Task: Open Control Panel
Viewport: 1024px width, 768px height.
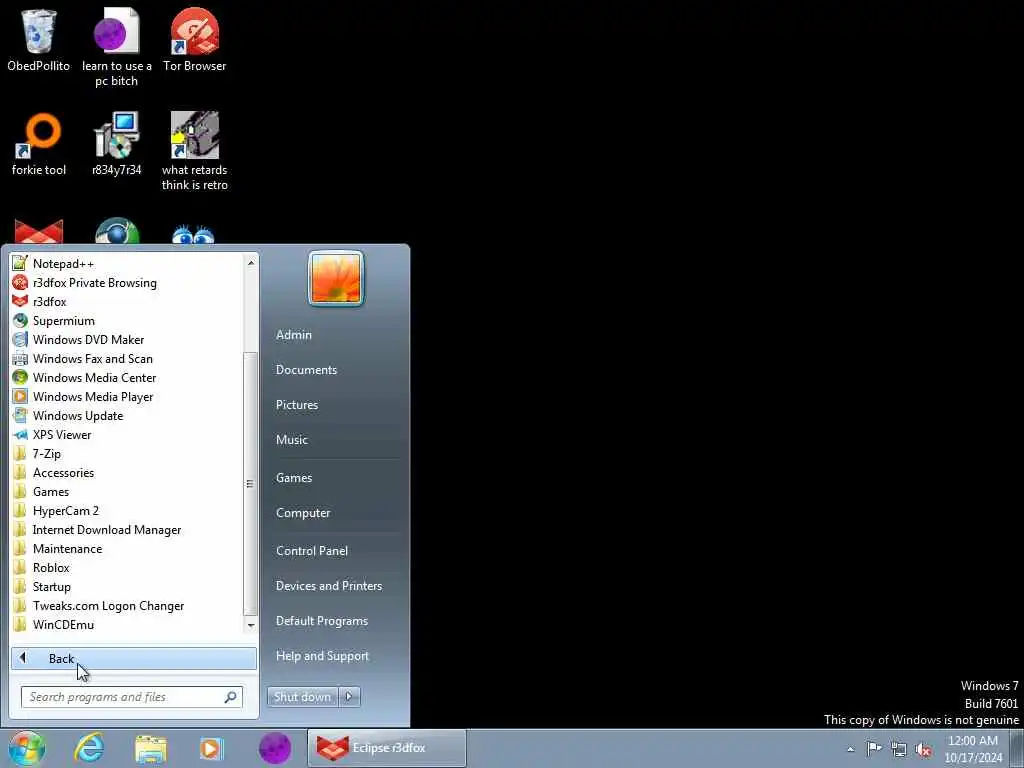Action: click(x=312, y=551)
